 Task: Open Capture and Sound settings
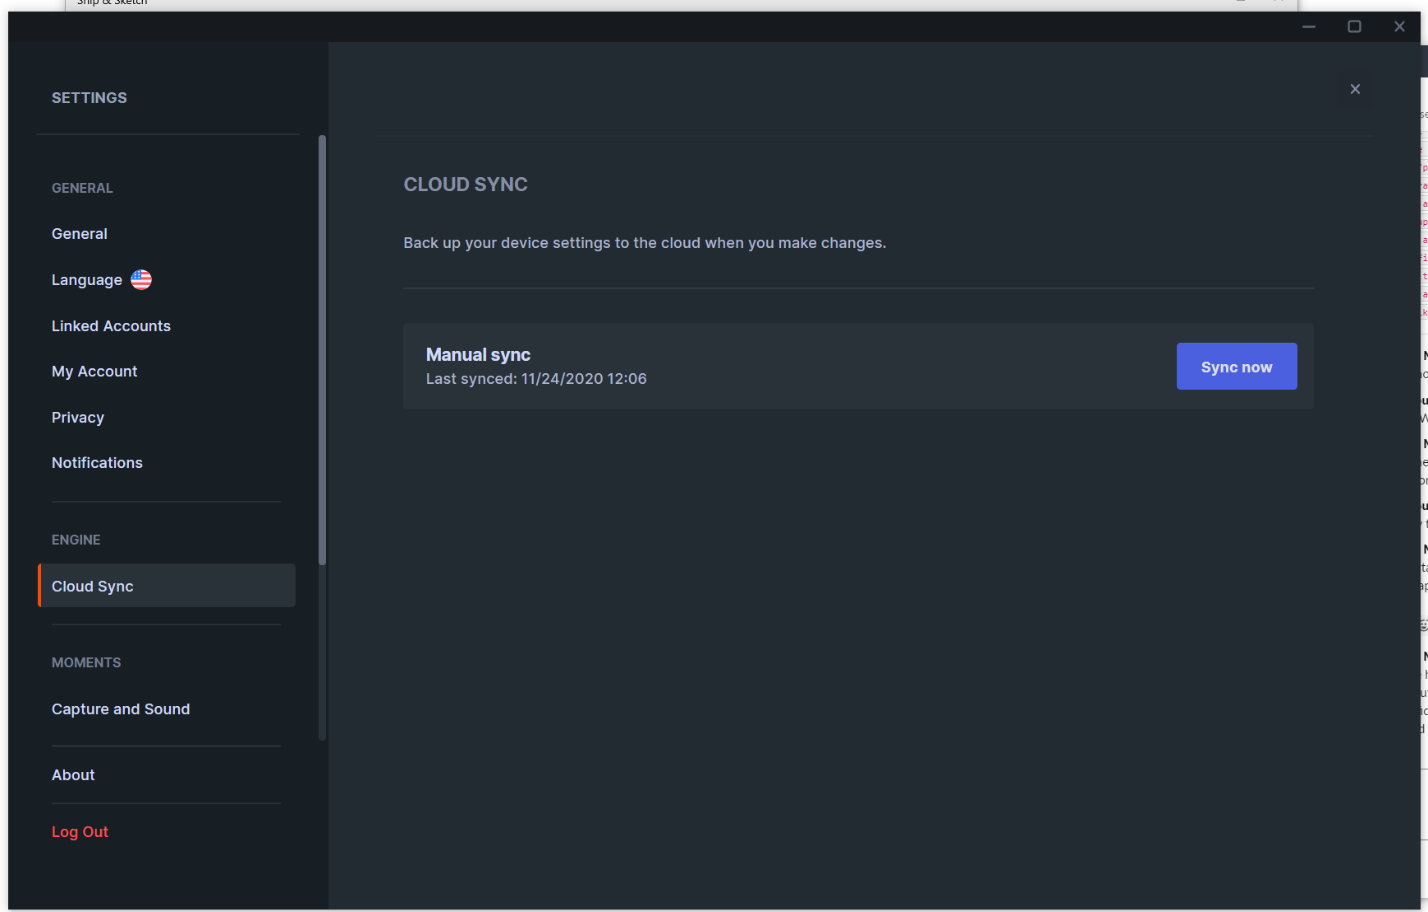(x=121, y=709)
